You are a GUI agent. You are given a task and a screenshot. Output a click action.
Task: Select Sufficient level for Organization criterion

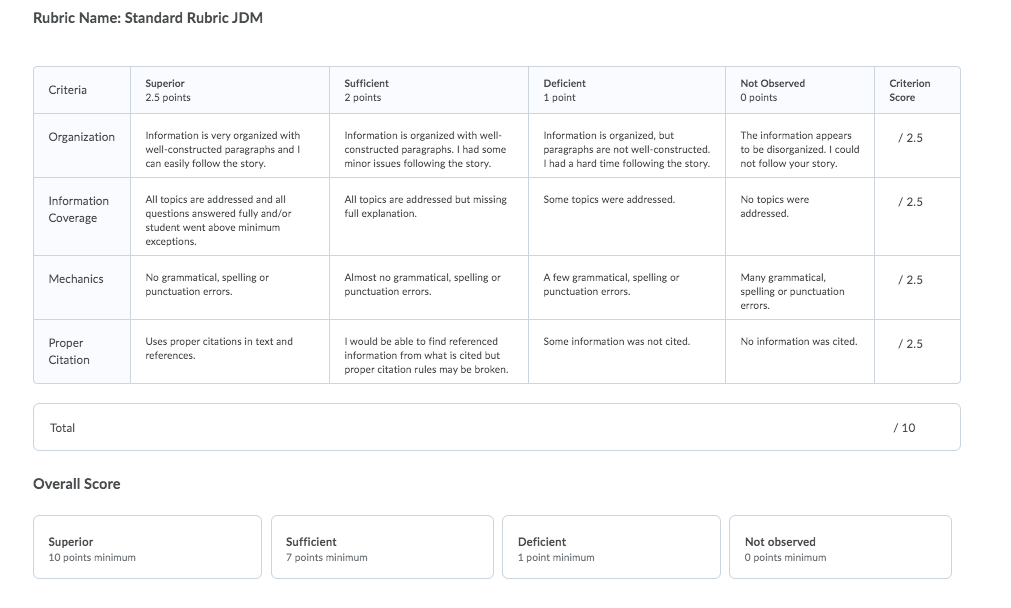coord(429,146)
